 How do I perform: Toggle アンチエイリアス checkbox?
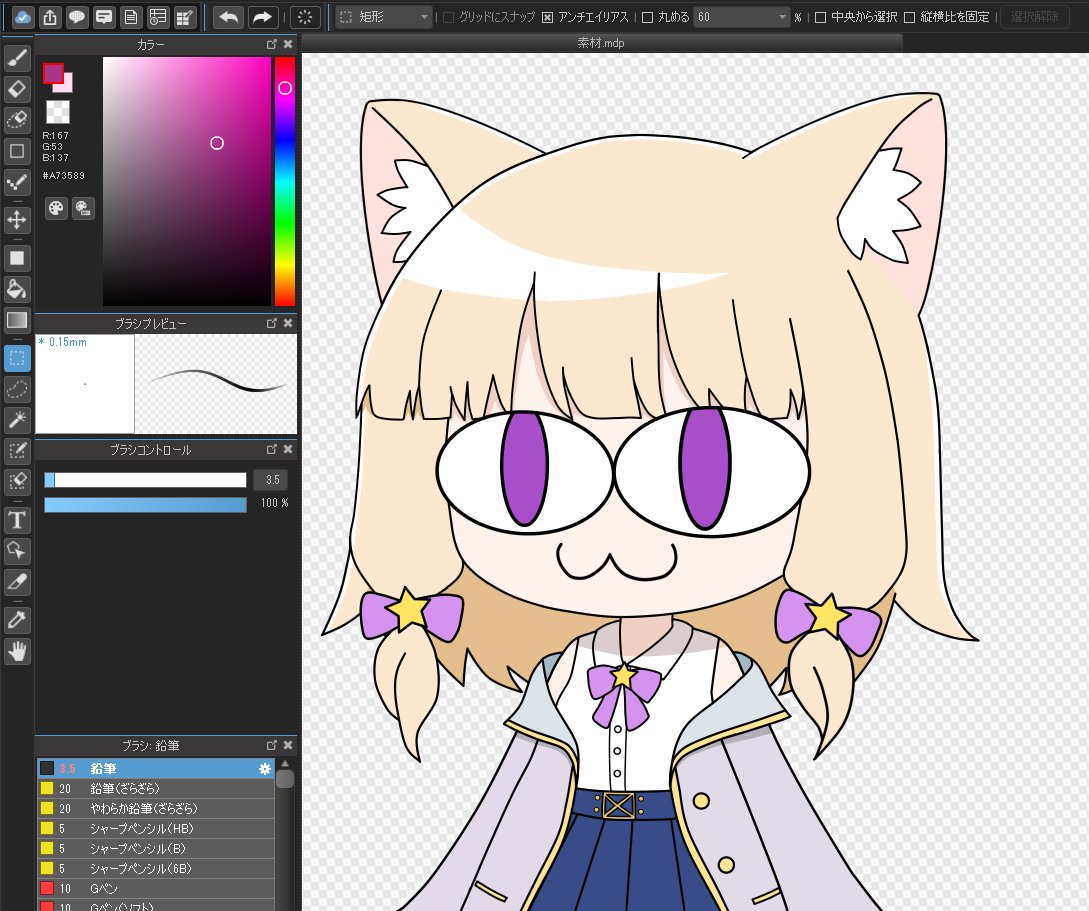(547, 17)
